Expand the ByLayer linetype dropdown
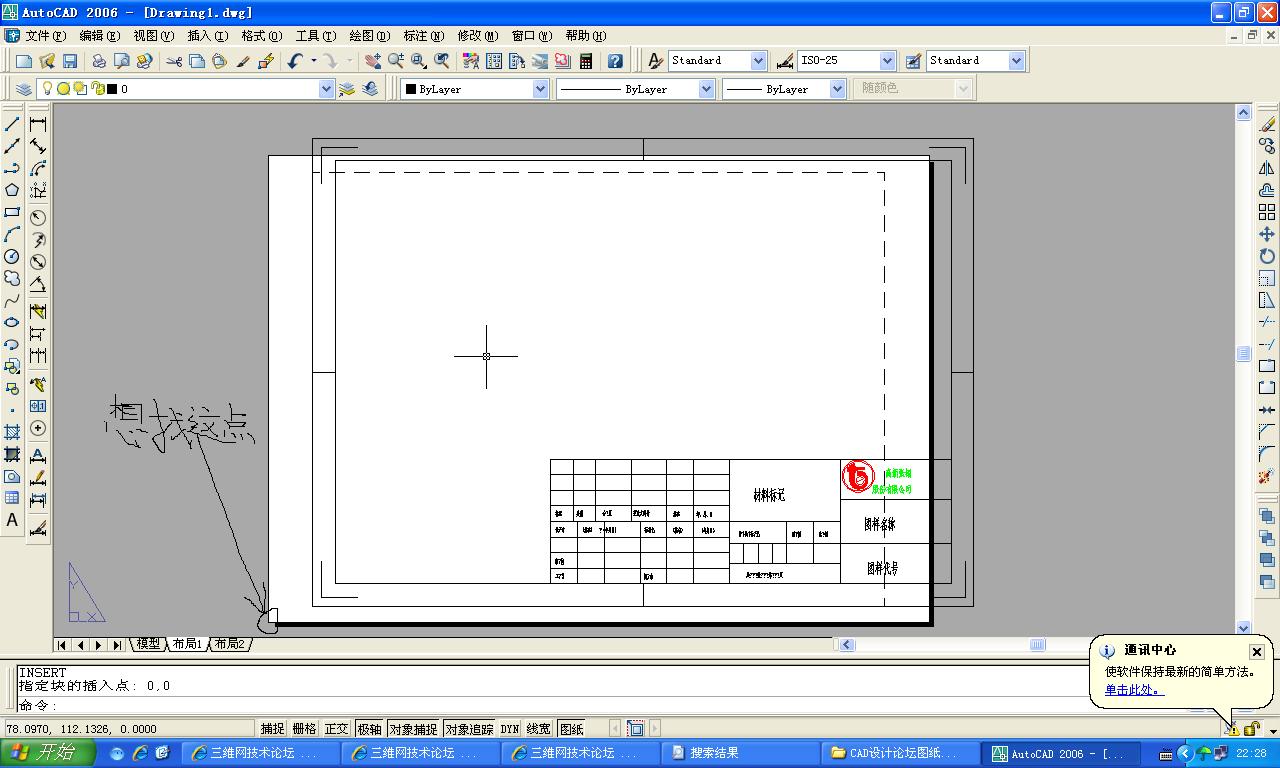Viewport: 1280px width, 768px height. (706, 89)
